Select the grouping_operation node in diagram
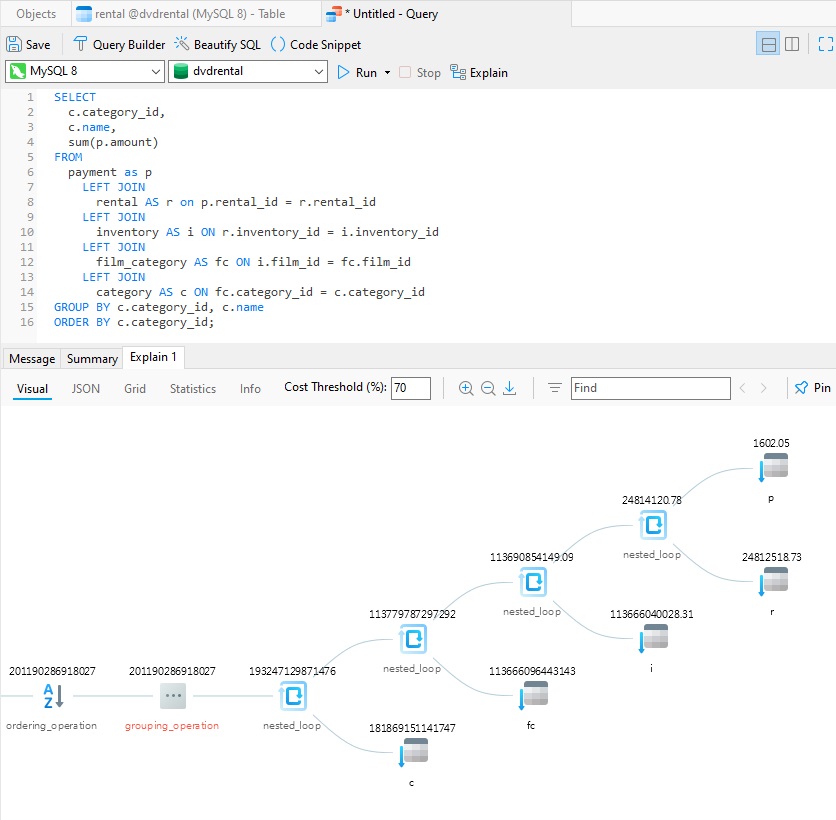 point(173,696)
